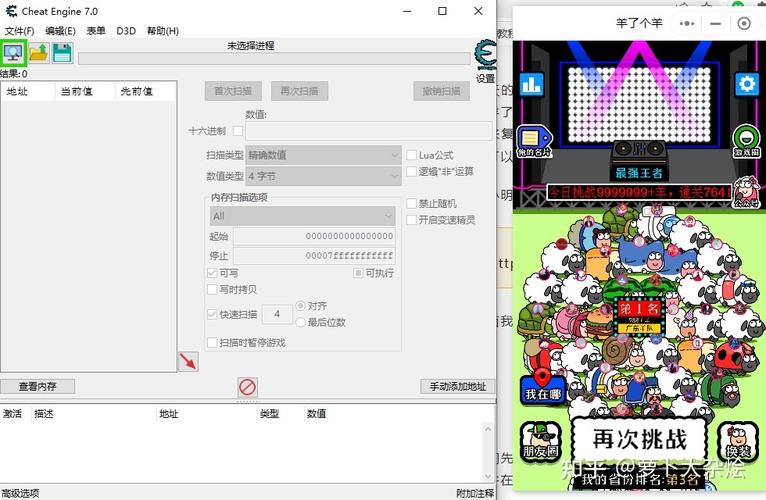Enable 禁止随机 checkbox
Image resolution: width=766 pixels, height=500 pixels.
coord(412,203)
